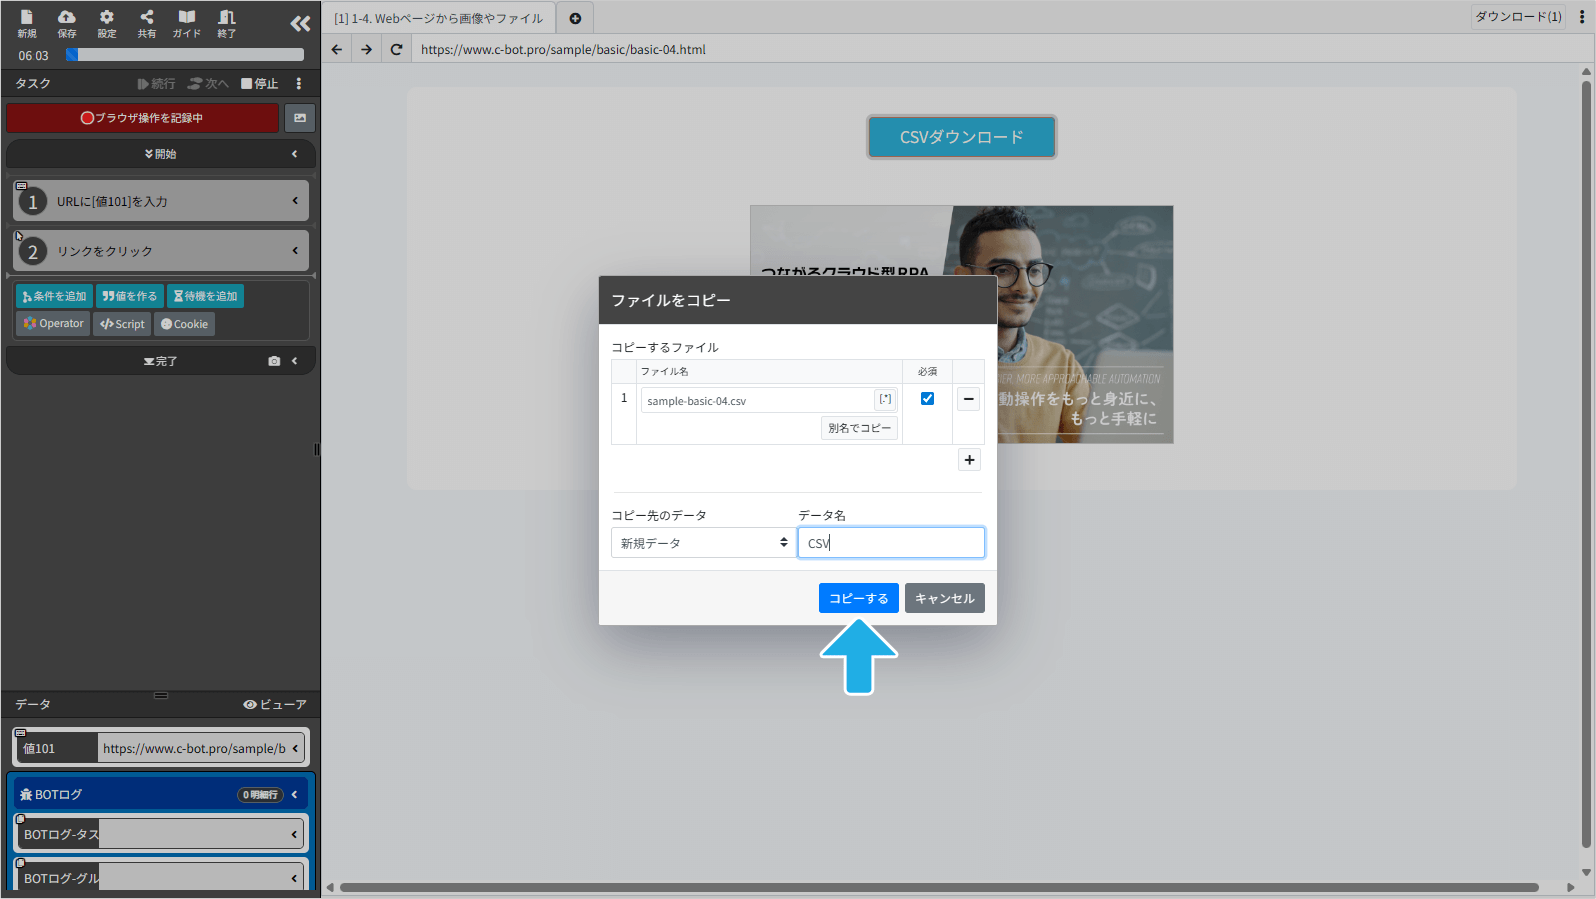Click 待機を追加 button
The width and height of the screenshot is (1596, 899).
[205, 296]
